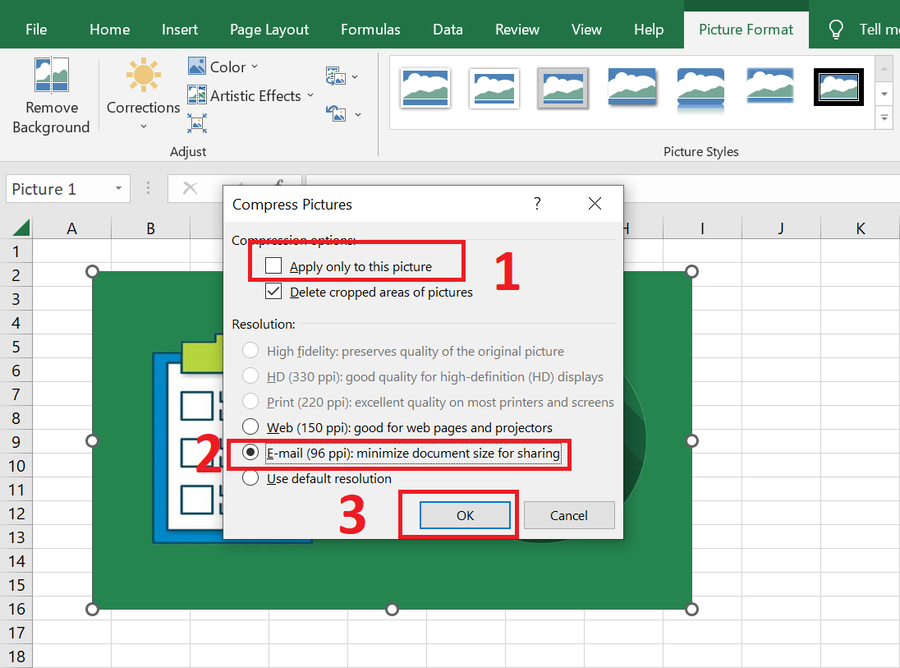Image resolution: width=900 pixels, height=668 pixels.
Task: Apply the first picture style thumbnail
Action: [x=425, y=88]
